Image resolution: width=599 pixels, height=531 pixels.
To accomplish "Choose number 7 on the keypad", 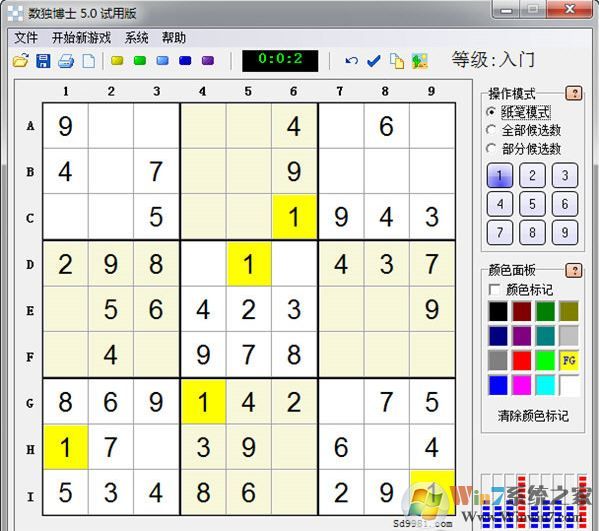I will tap(500, 232).
